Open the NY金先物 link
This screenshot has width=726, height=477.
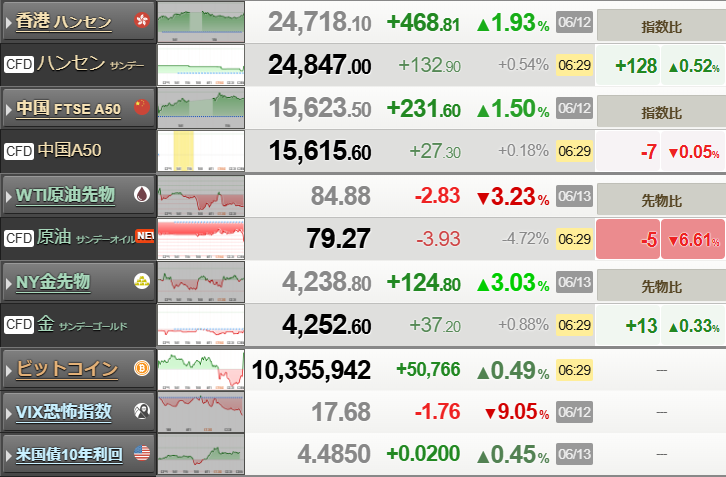click(x=53, y=282)
